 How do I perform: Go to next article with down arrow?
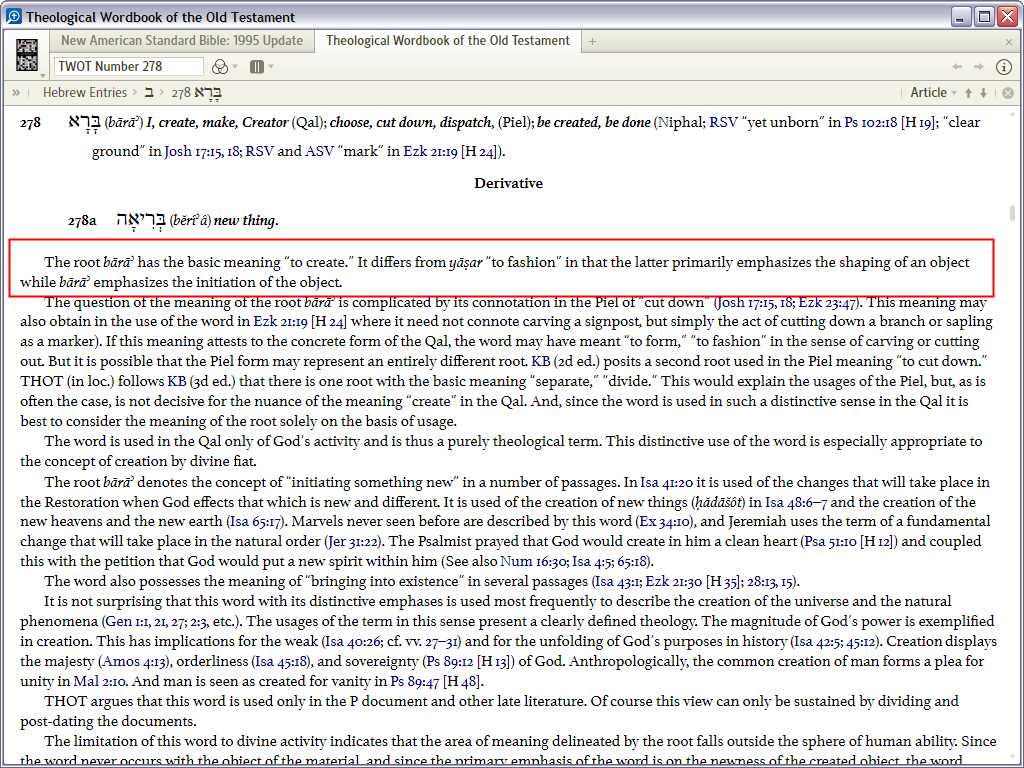point(984,93)
